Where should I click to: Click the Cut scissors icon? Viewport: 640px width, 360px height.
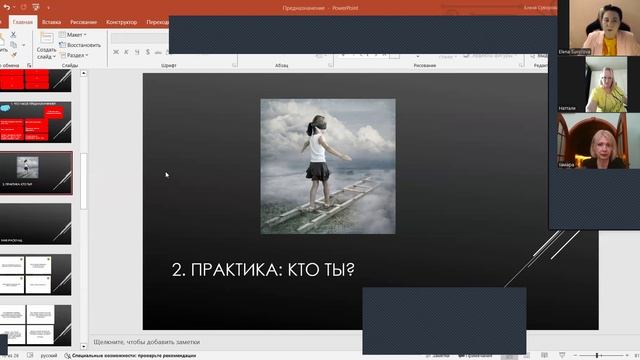(x=13, y=35)
